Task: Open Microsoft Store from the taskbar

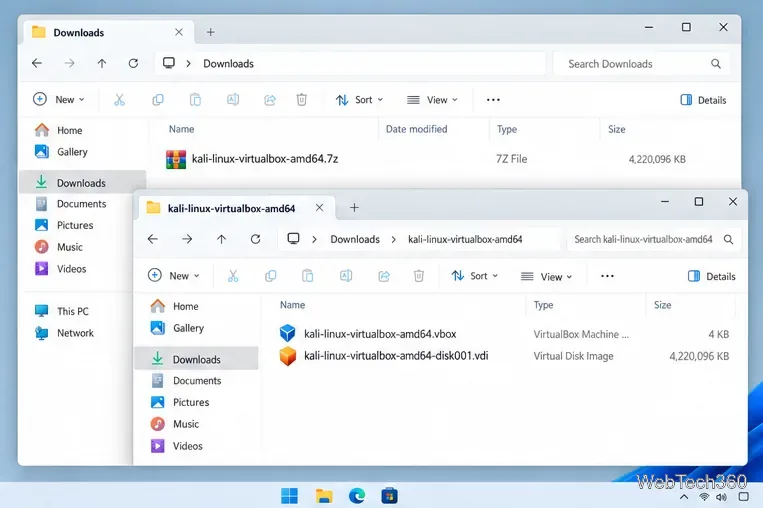Action: [x=389, y=496]
